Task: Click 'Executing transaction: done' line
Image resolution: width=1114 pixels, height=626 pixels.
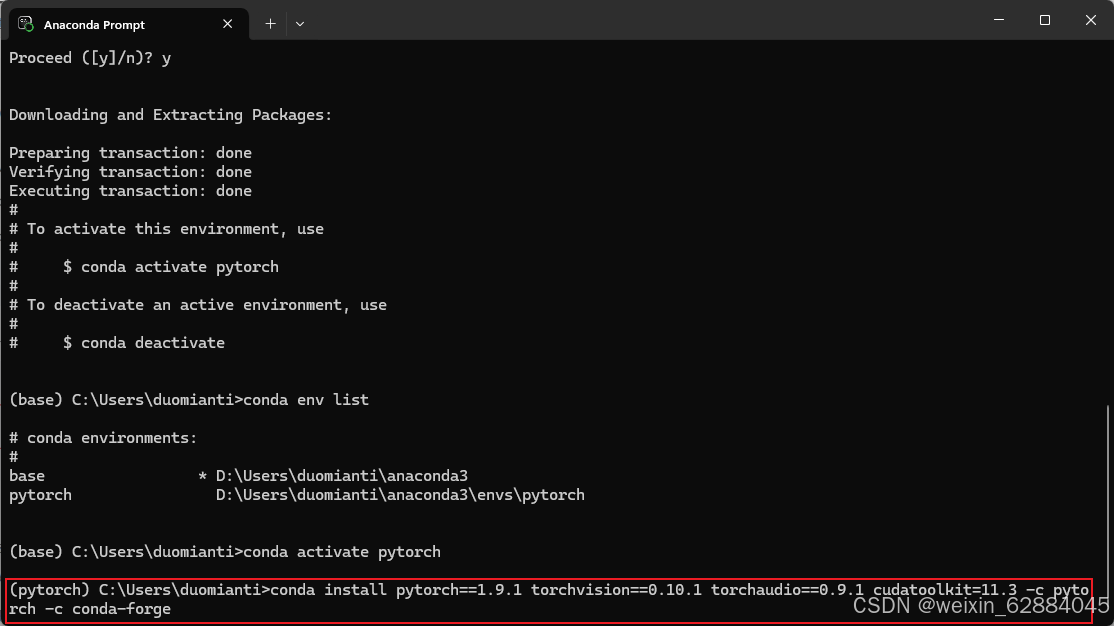Action: click(x=130, y=191)
